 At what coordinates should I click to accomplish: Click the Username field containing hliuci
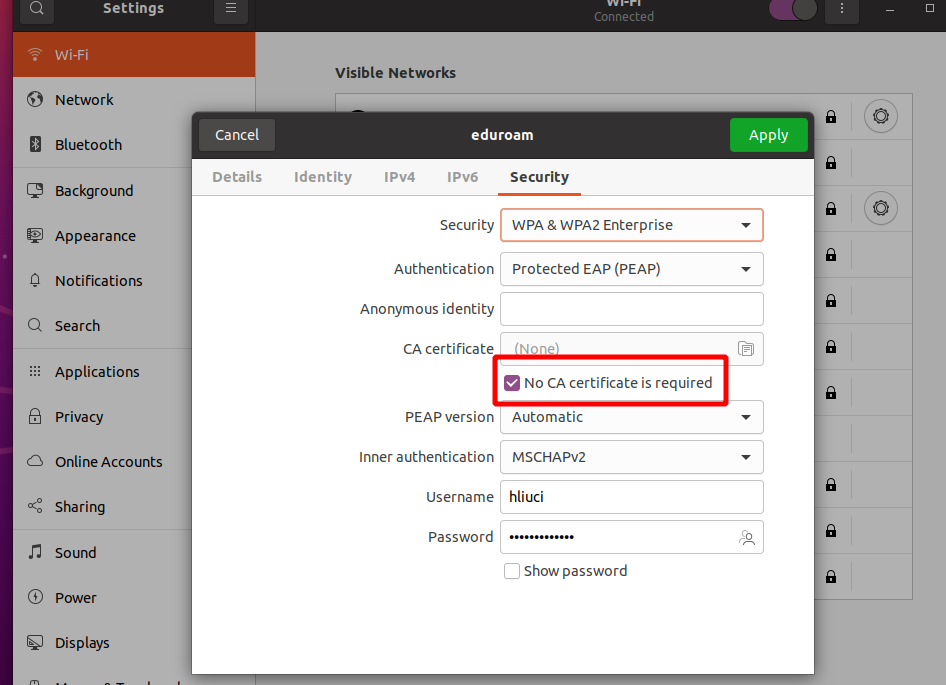[x=632, y=497]
